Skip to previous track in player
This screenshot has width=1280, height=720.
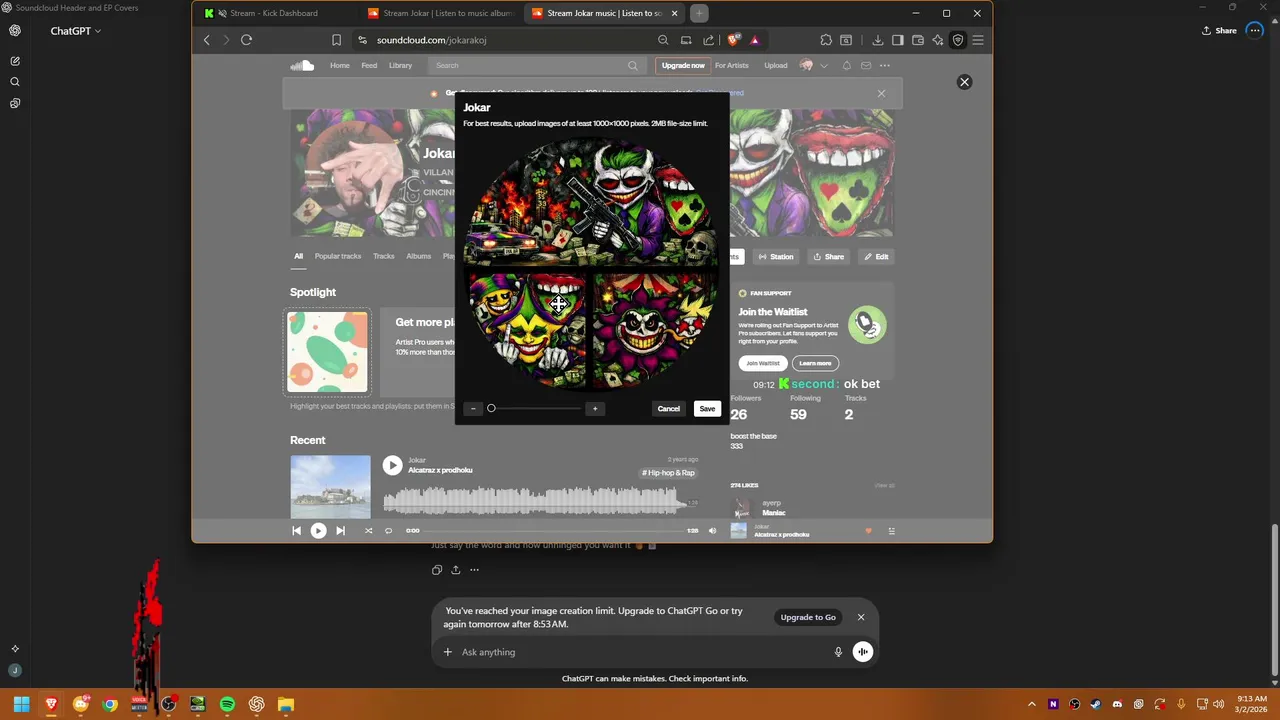pyautogui.click(x=296, y=531)
